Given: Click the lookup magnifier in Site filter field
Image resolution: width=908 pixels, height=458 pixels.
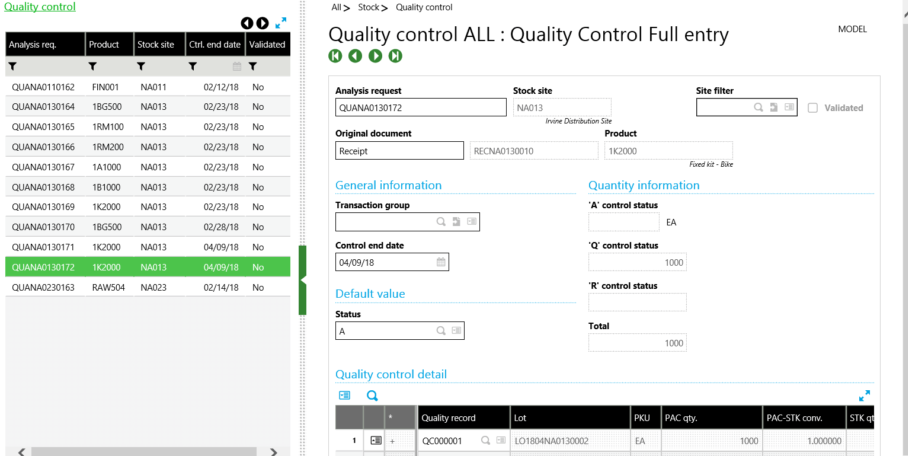Looking at the screenshot, I should tap(759, 107).
